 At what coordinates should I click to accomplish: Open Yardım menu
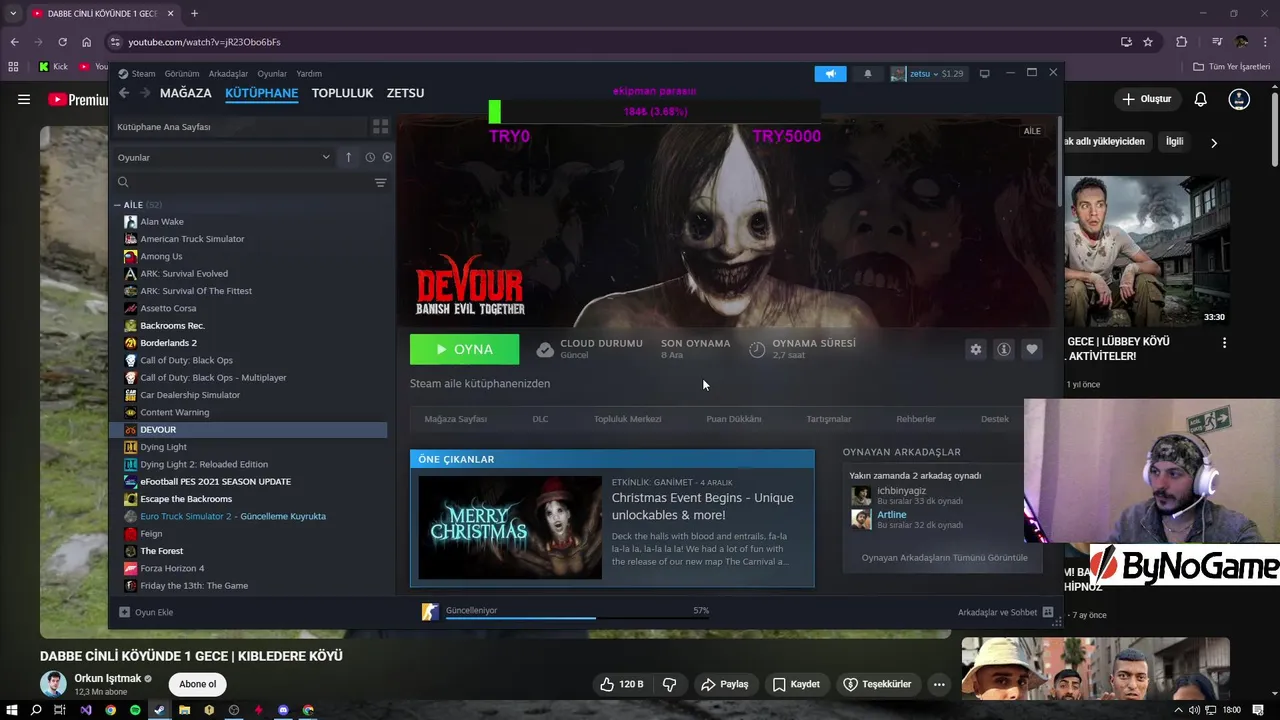click(309, 73)
